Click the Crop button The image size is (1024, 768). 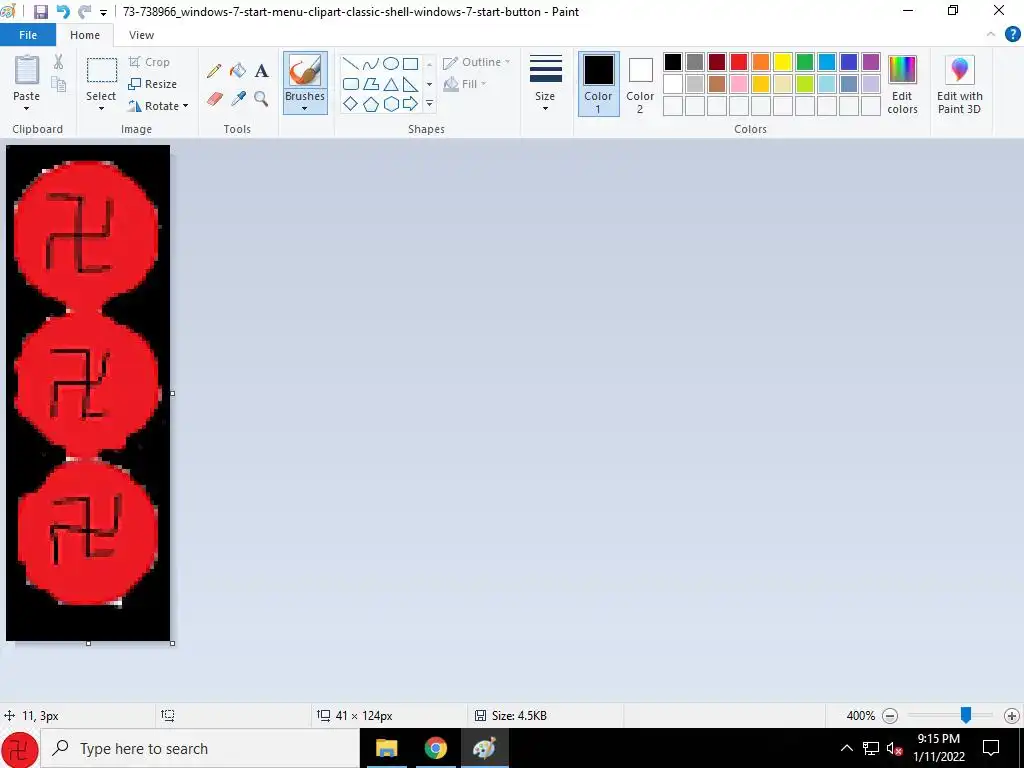(149, 62)
